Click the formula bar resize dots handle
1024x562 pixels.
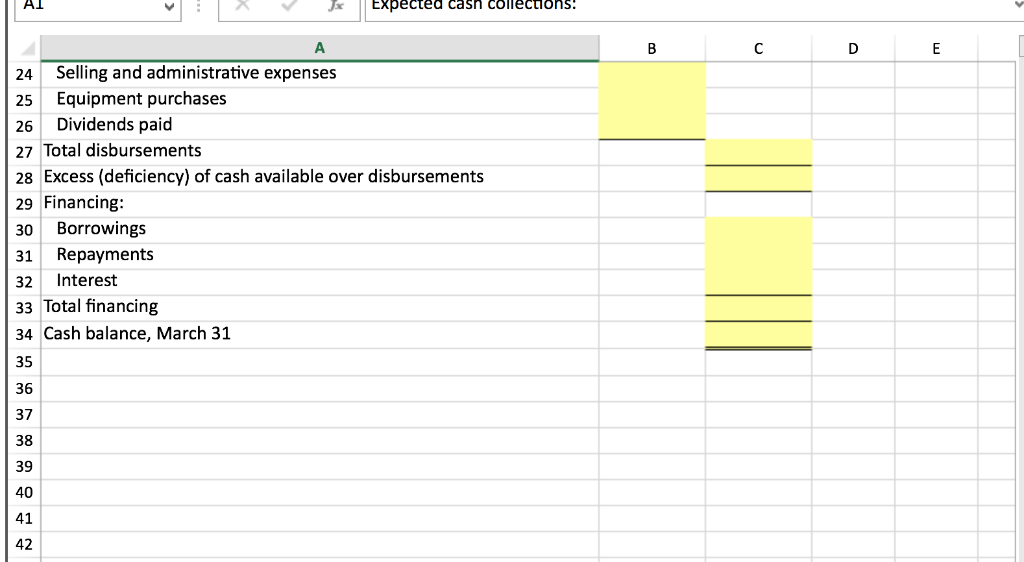point(199,7)
